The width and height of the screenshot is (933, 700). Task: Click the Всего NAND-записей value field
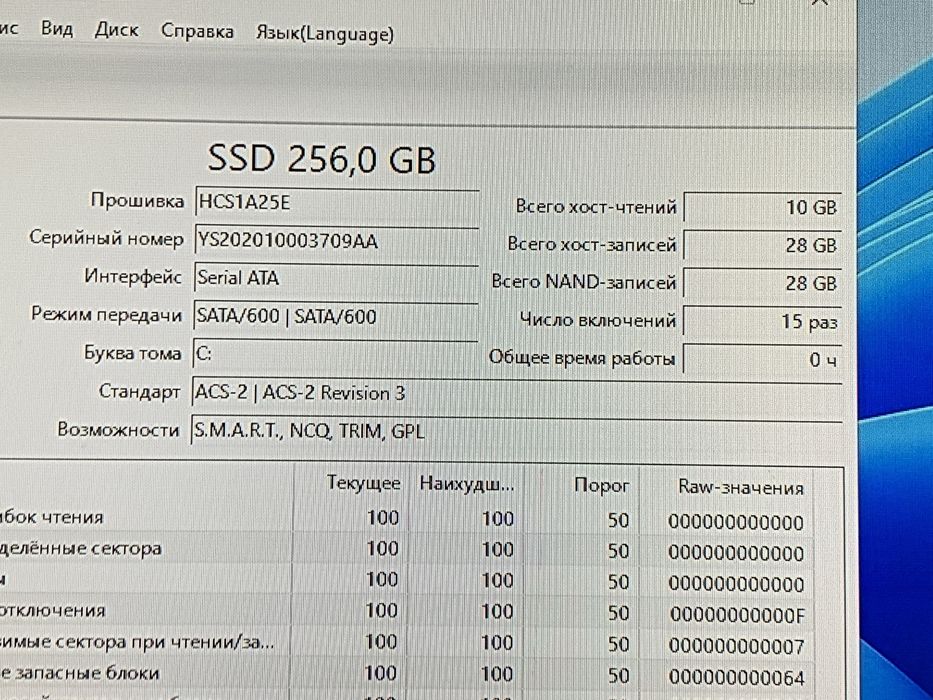(x=762, y=283)
